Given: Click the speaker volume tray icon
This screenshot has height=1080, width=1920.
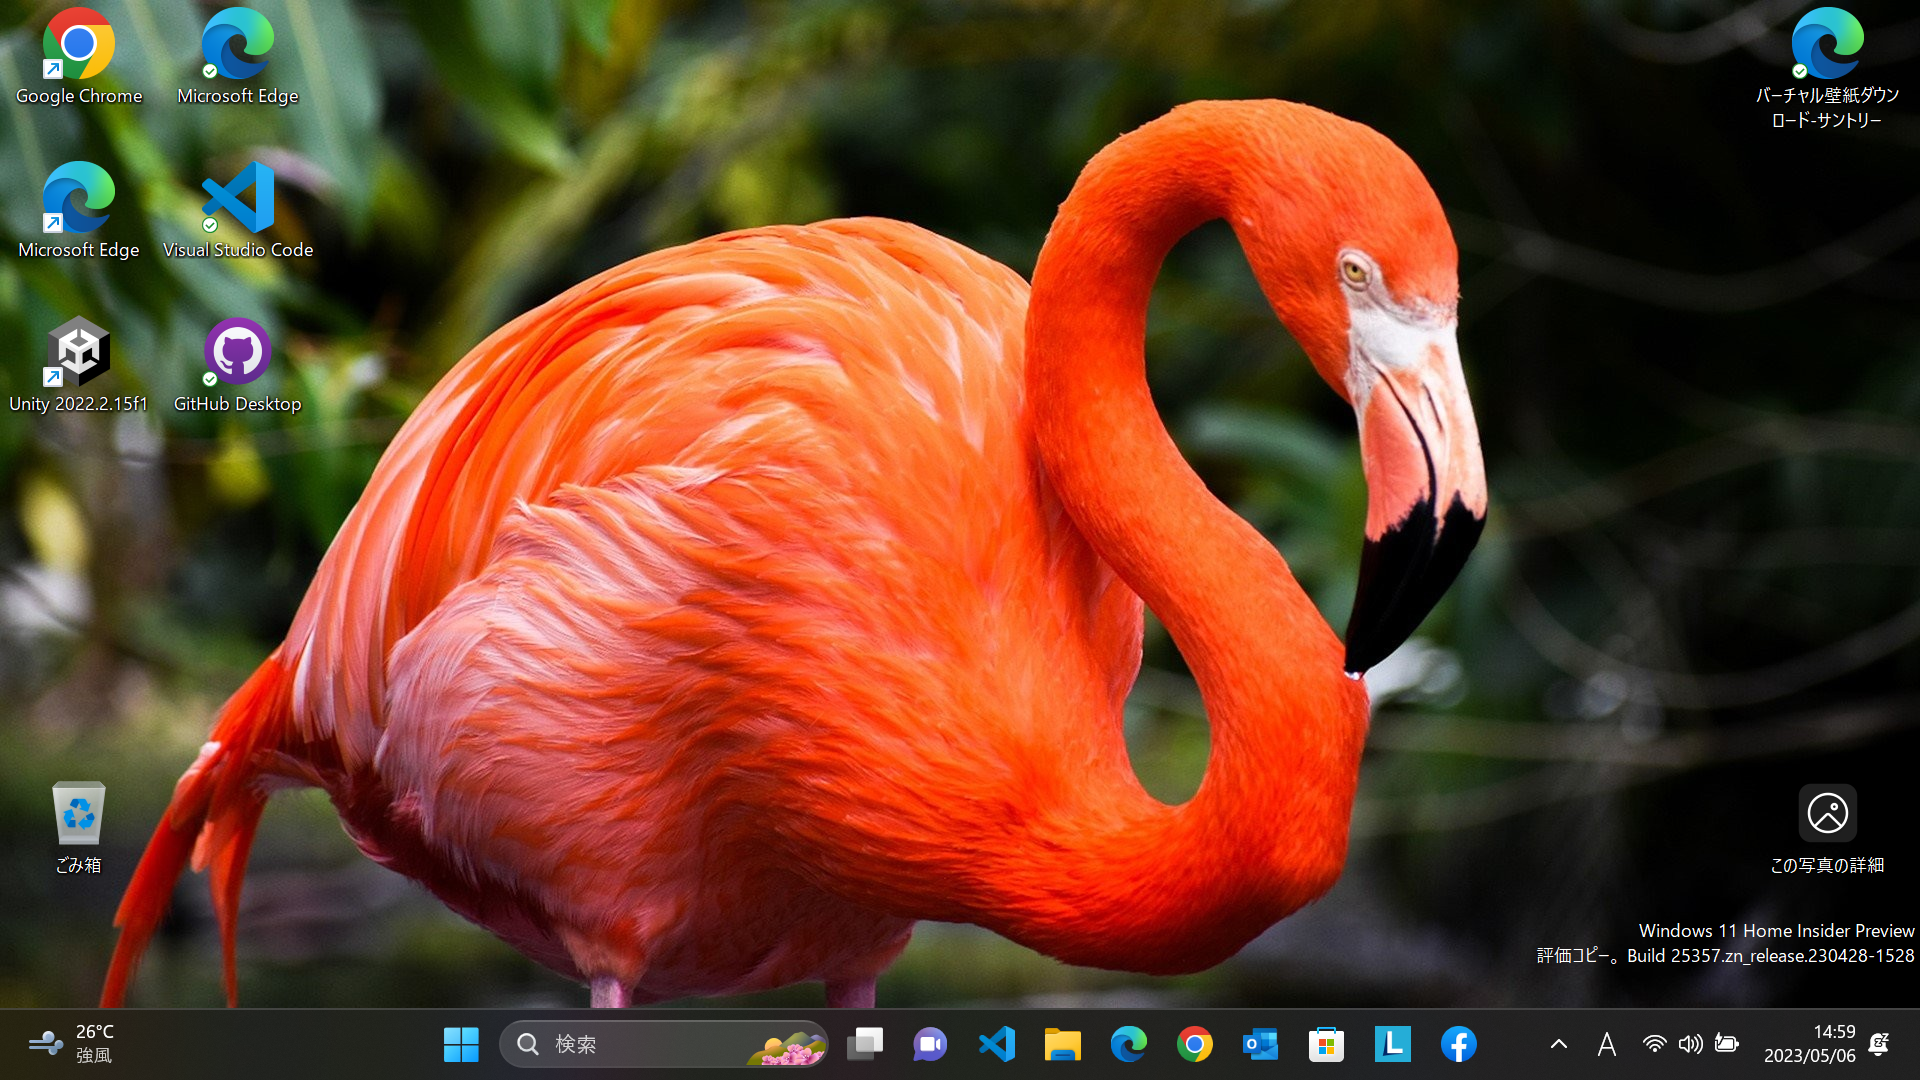Looking at the screenshot, I should [1691, 1045].
